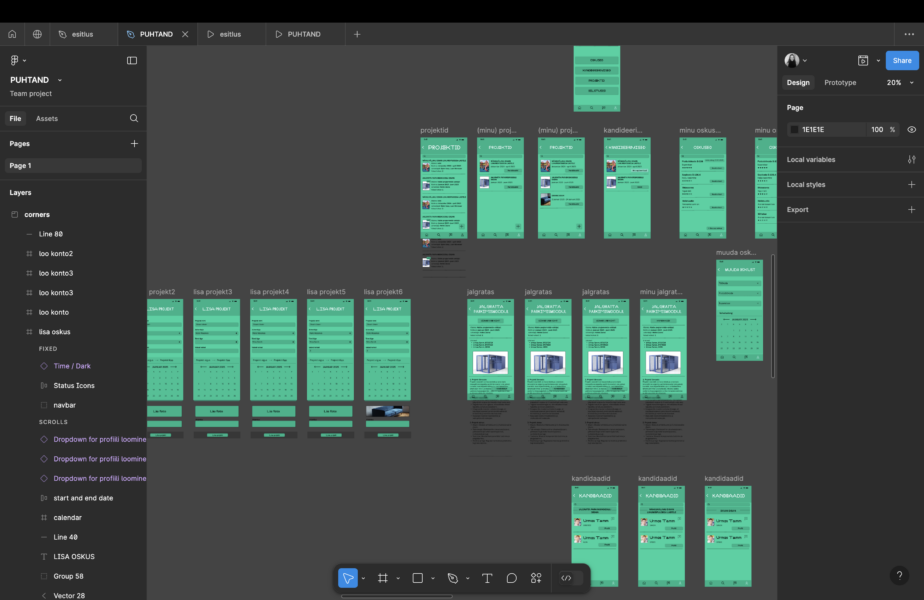This screenshot has width=924, height=600.
Task: Click the page background color swatch
Action: coord(794,130)
